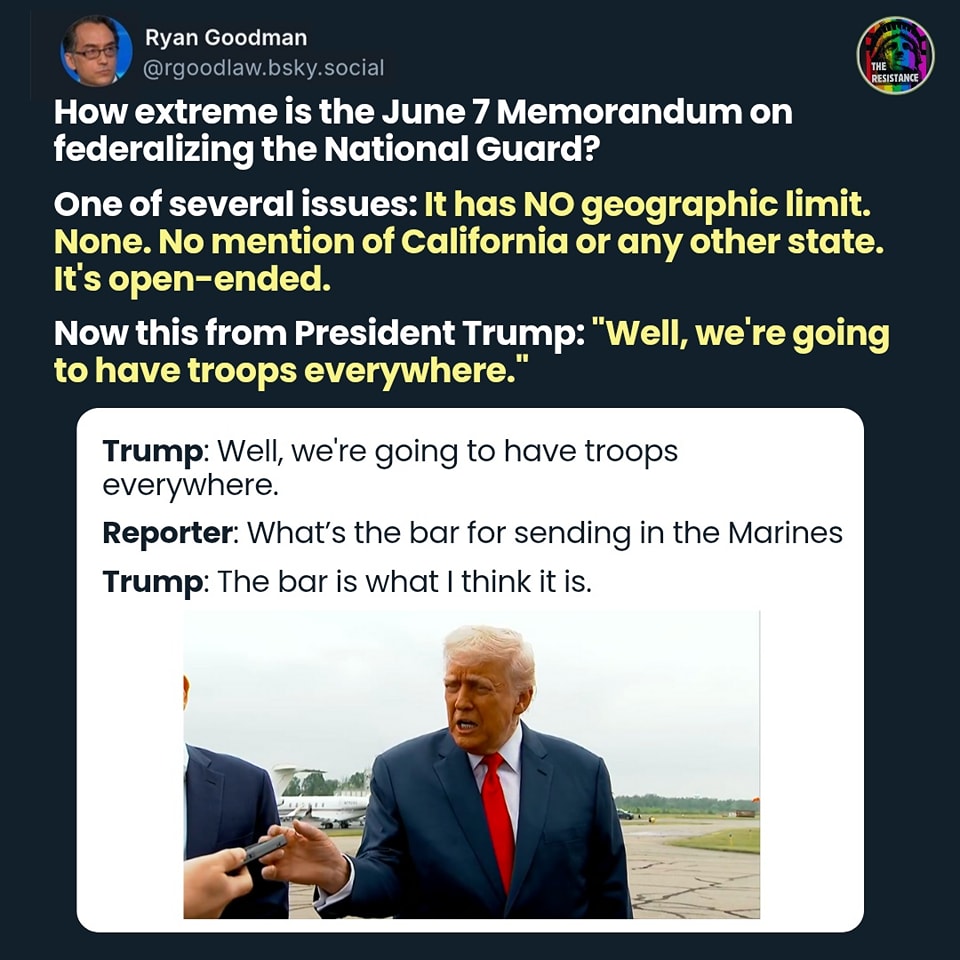Click the red necktie in the photo
The image size is (960, 960).
point(498,820)
